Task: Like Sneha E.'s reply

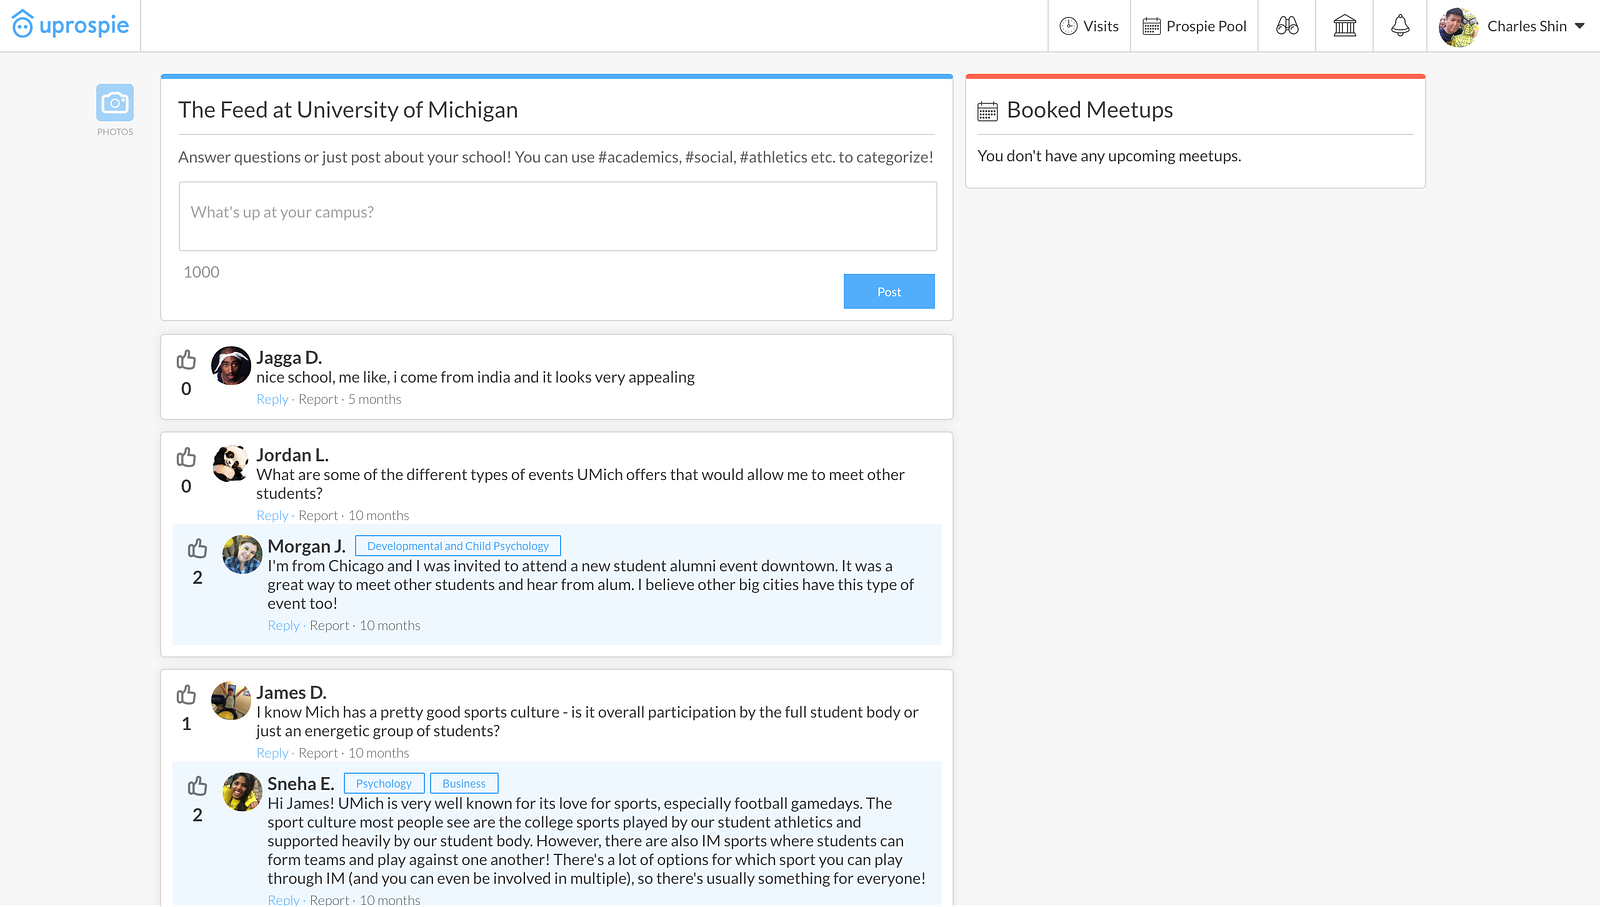Action: coord(197,786)
